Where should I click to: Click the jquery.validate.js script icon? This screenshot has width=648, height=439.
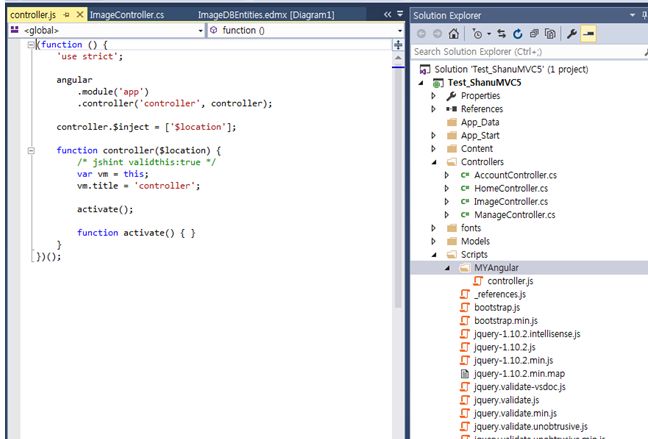pyautogui.click(x=465, y=400)
